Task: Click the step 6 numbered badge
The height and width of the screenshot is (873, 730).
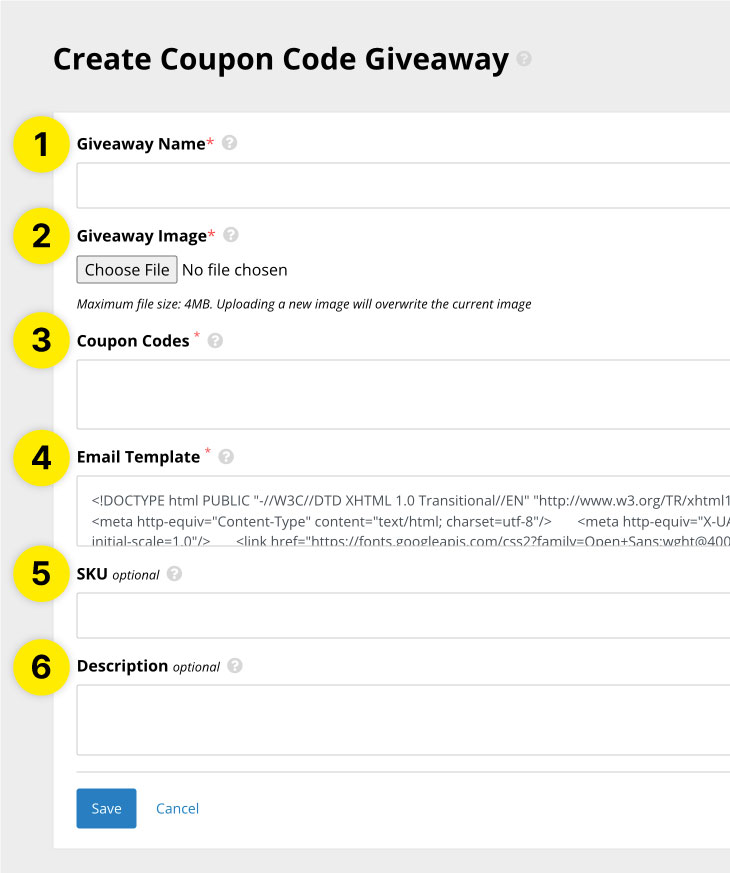Action: pos(40,667)
